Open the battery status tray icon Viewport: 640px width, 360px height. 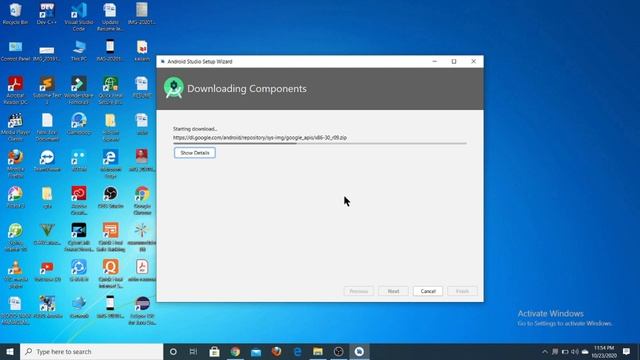(x=565, y=351)
